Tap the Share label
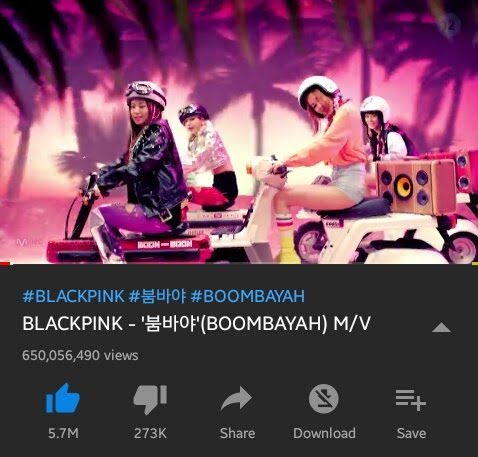Viewport: 478px width, 457px height. click(x=237, y=433)
